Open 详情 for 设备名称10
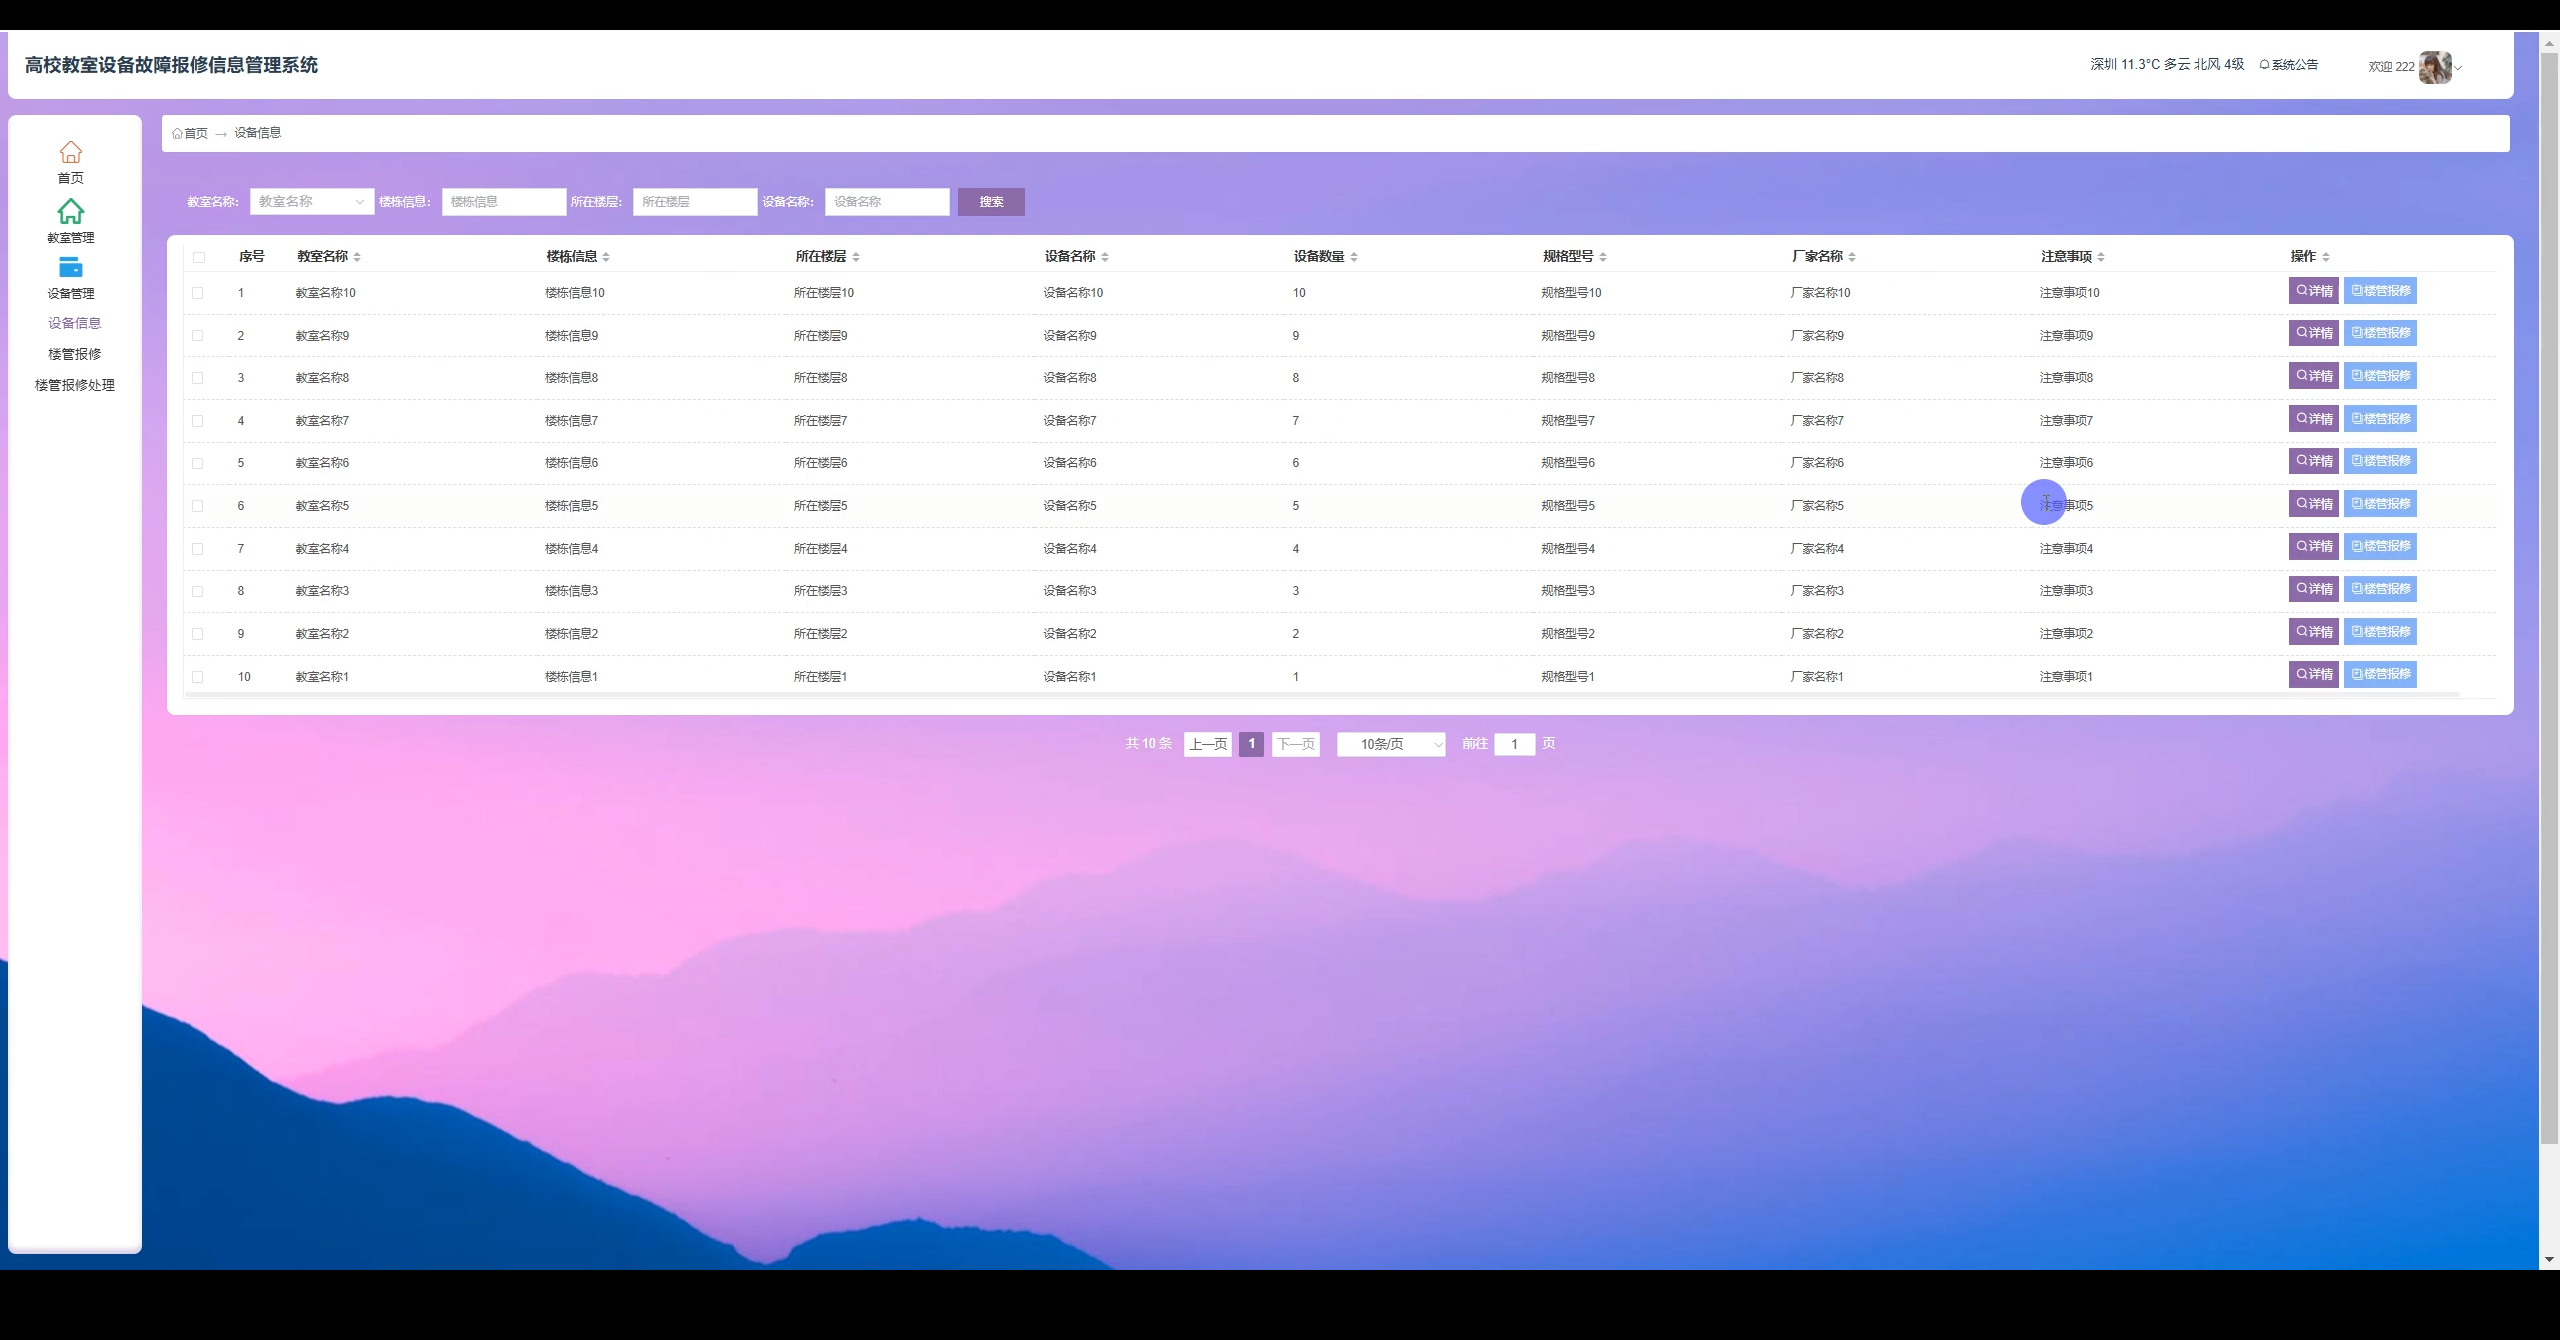2560x1340 pixels. (2314, 290)
